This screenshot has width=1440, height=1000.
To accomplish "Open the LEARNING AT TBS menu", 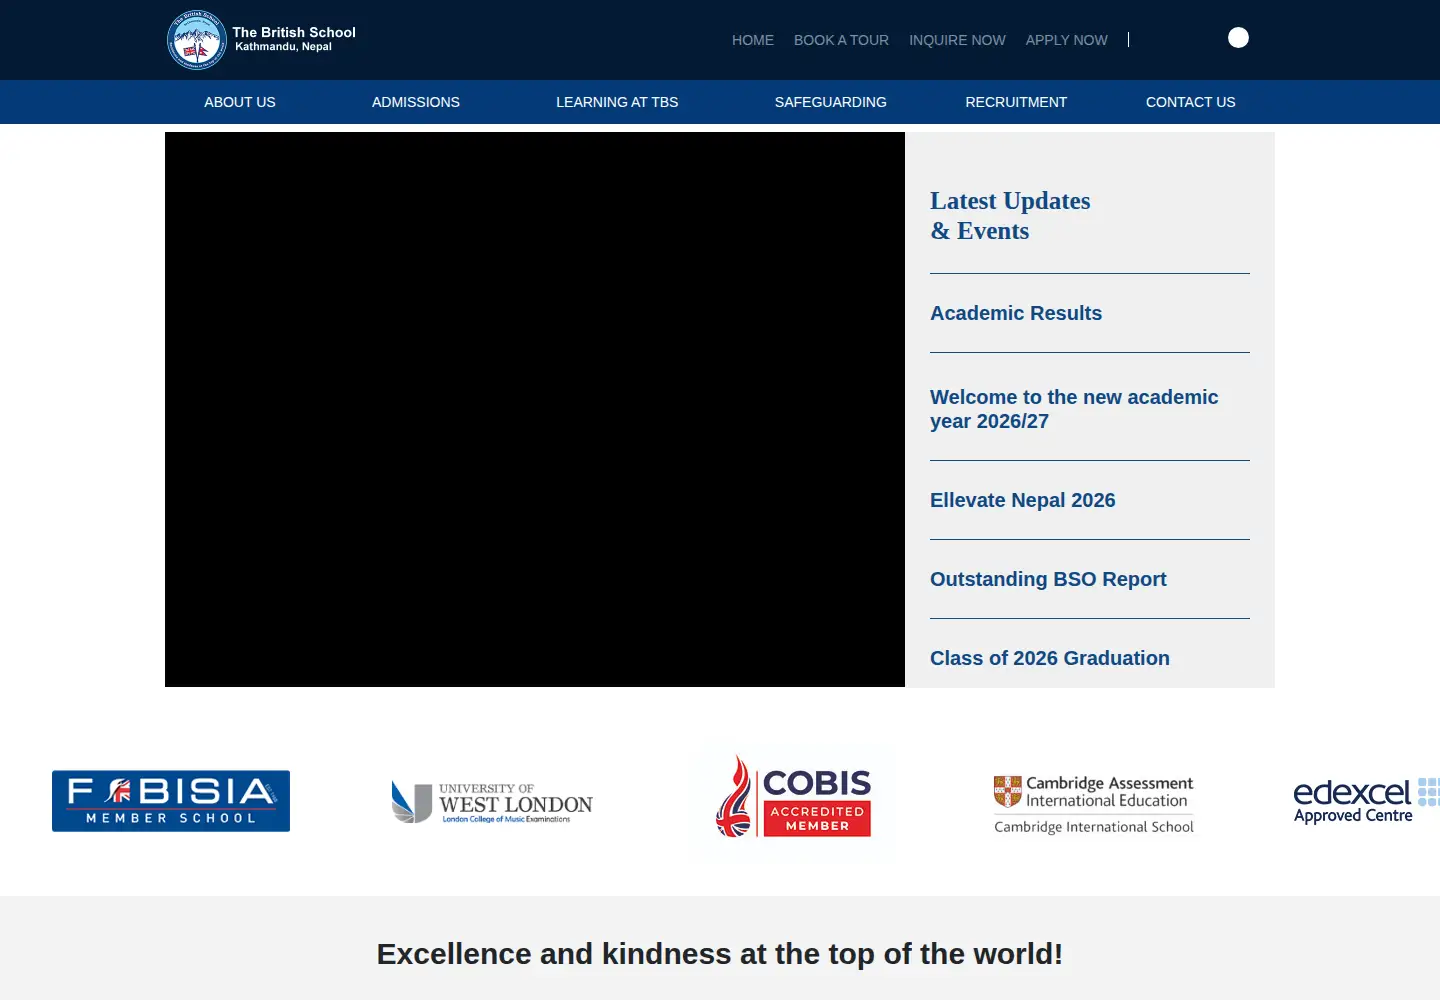I will pyautogui.click(x=617, y=102).
